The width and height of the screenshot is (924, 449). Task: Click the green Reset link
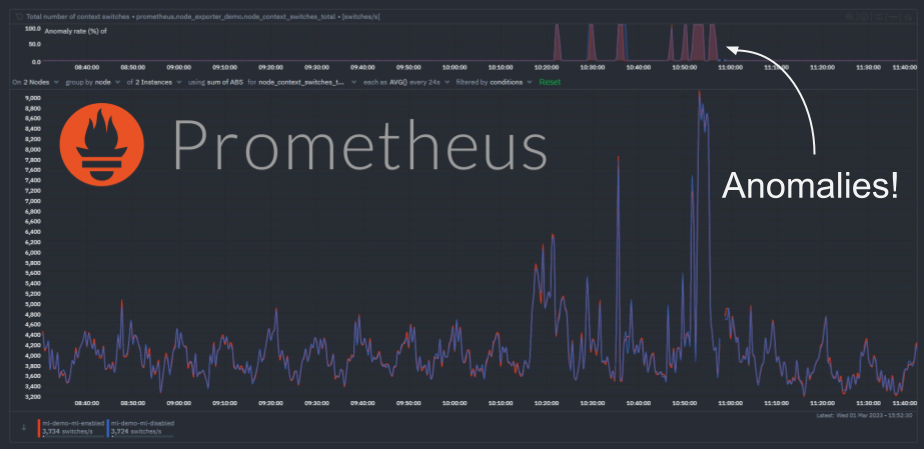(550, 82)
